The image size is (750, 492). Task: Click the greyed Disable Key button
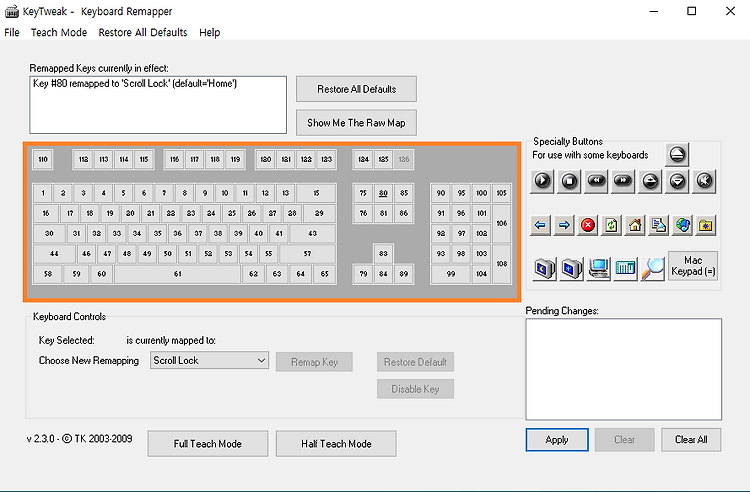(x=415, y=389)
